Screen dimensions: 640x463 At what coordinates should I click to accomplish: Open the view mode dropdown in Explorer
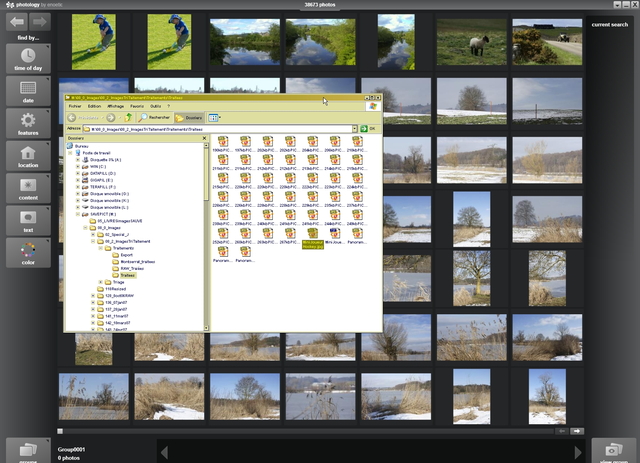(217, 117)
